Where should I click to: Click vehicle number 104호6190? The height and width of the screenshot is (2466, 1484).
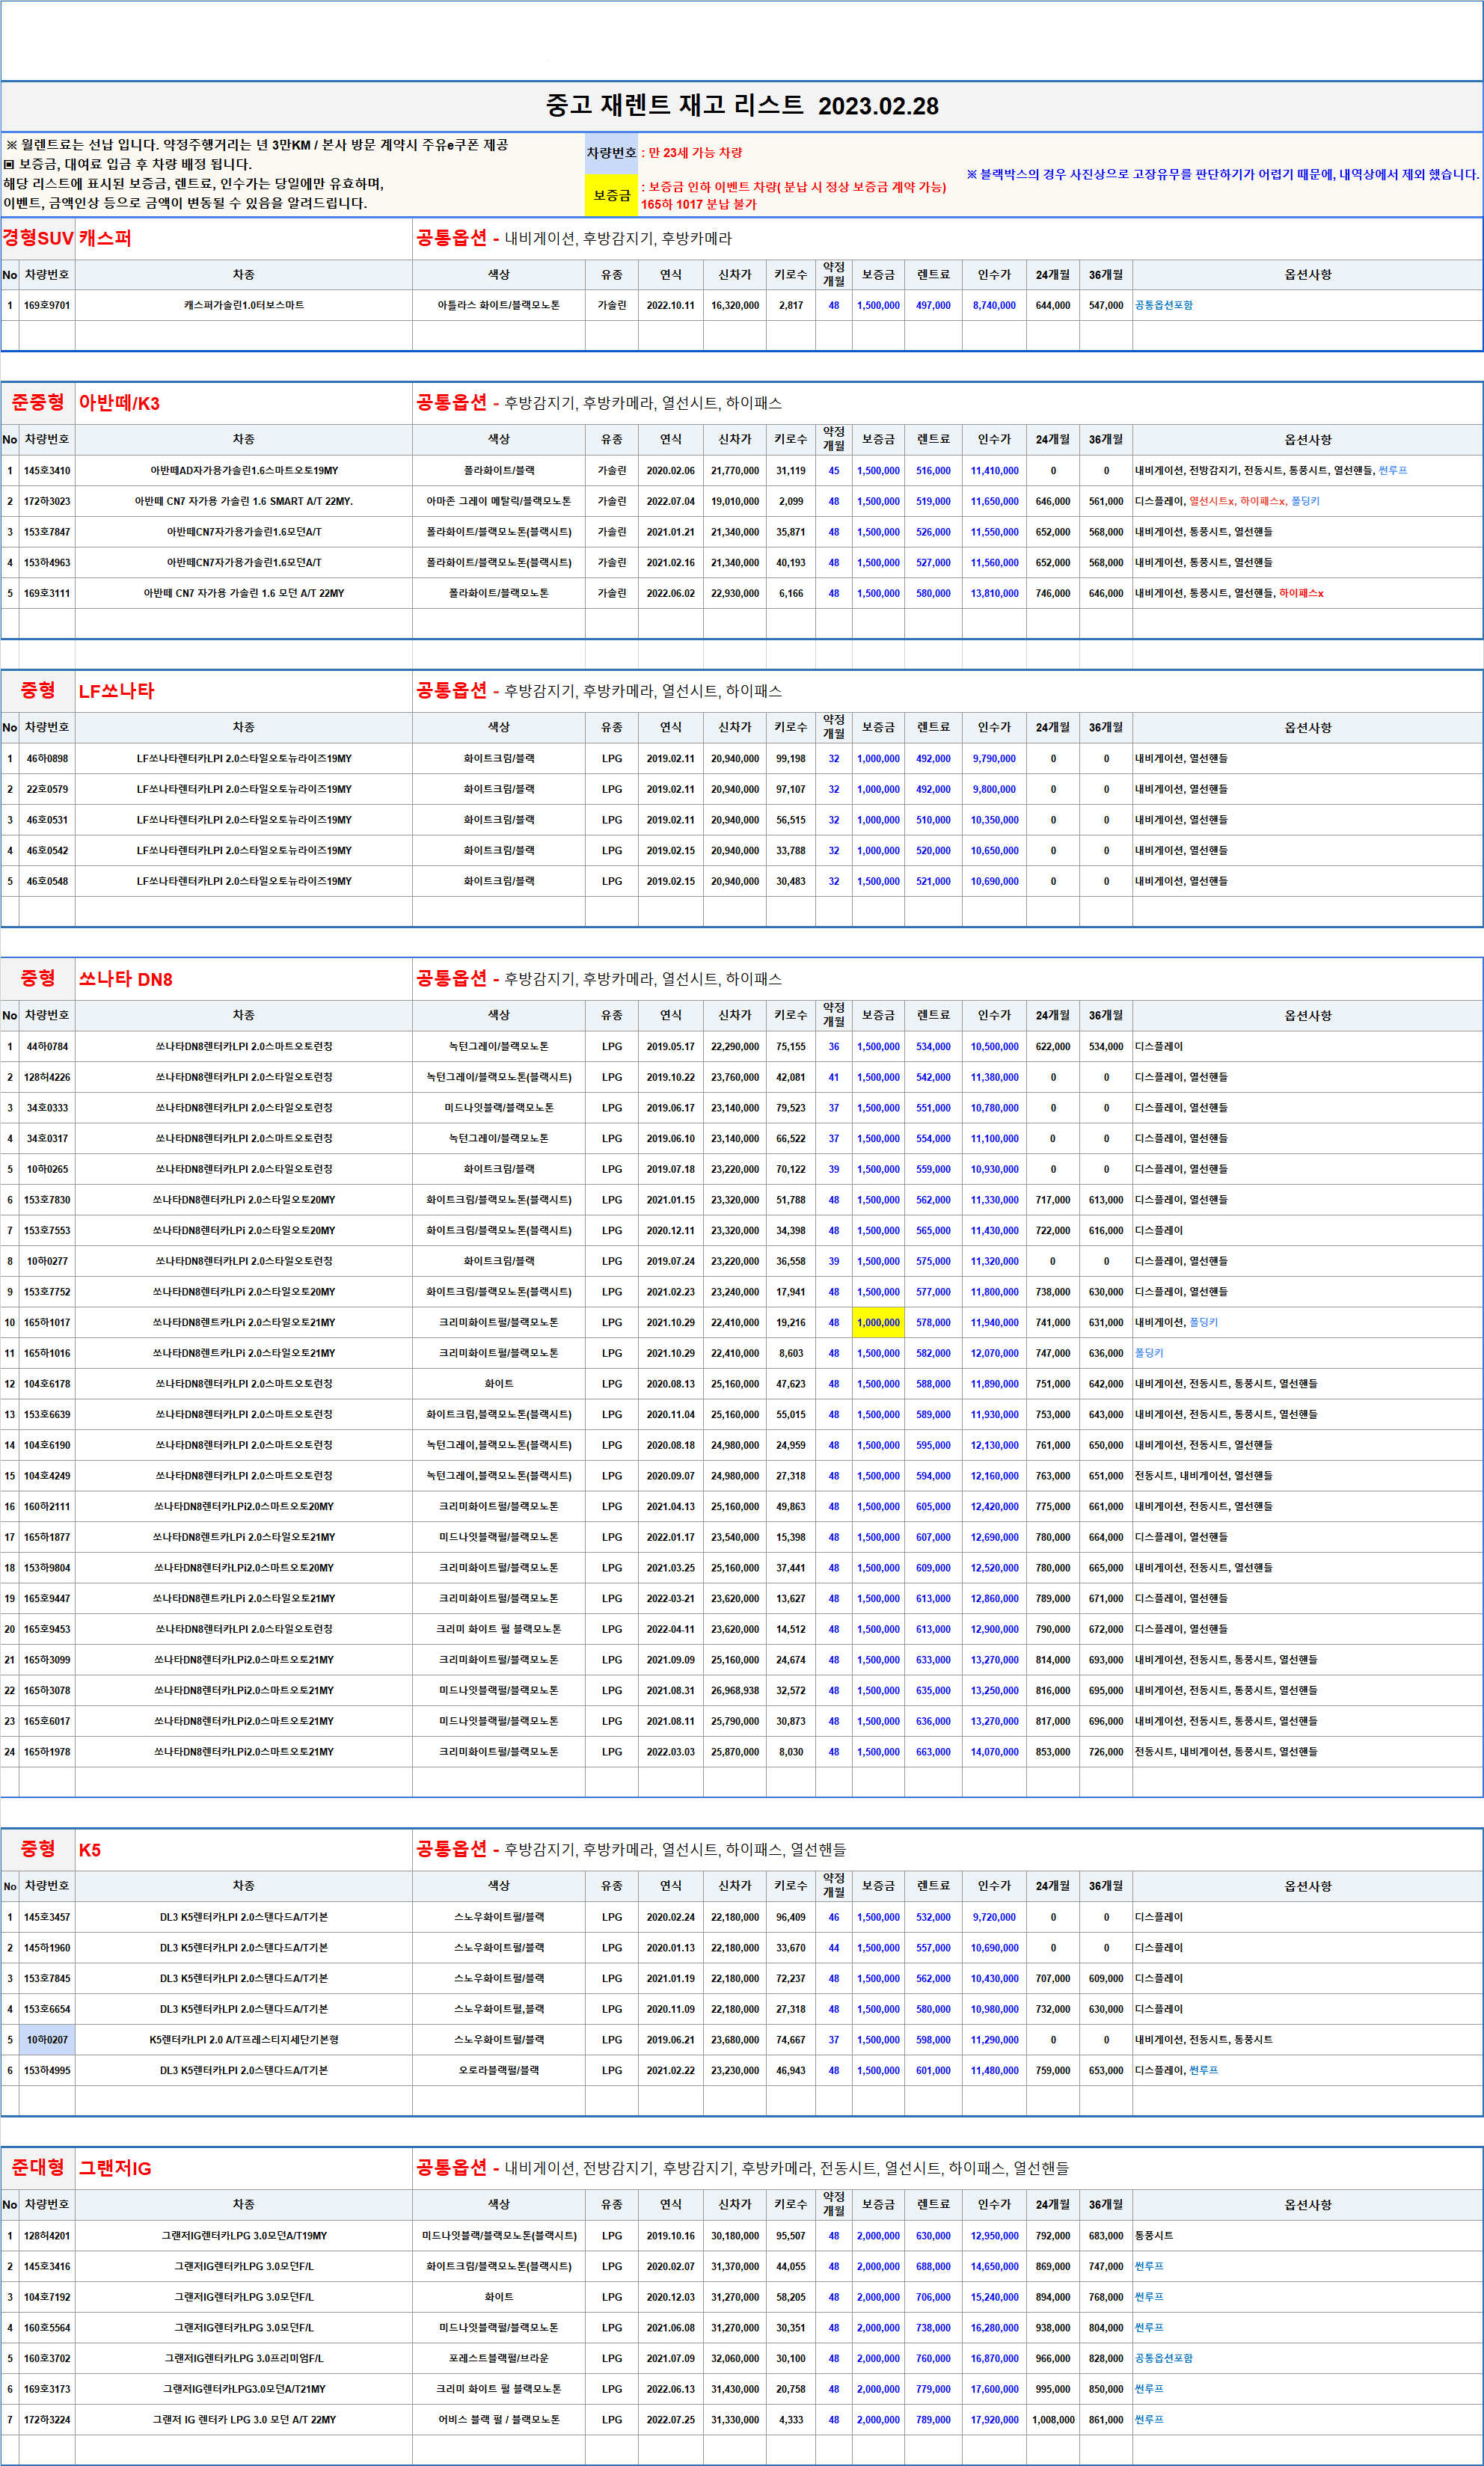47,1445
